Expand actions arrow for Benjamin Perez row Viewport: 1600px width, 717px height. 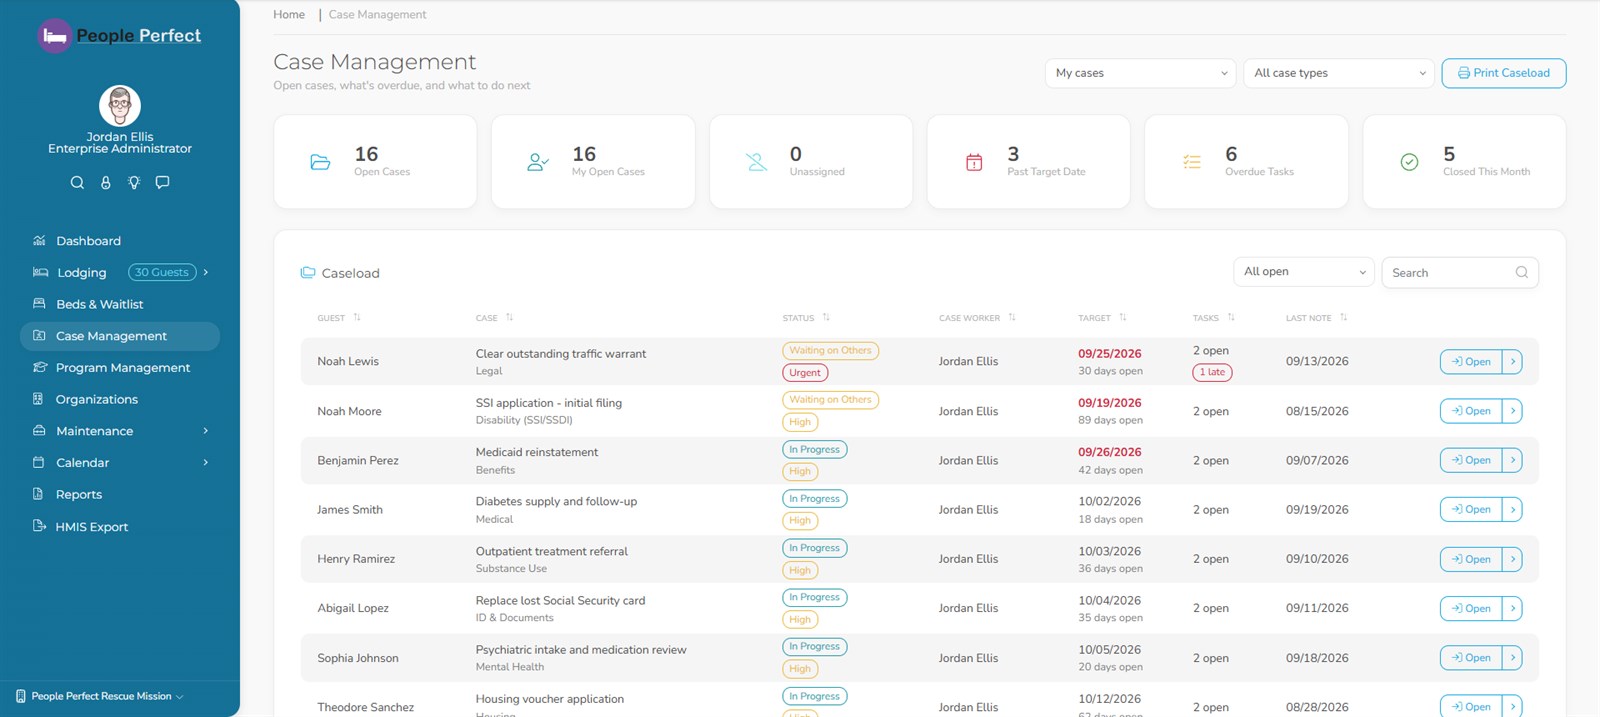click(1512, 460)
